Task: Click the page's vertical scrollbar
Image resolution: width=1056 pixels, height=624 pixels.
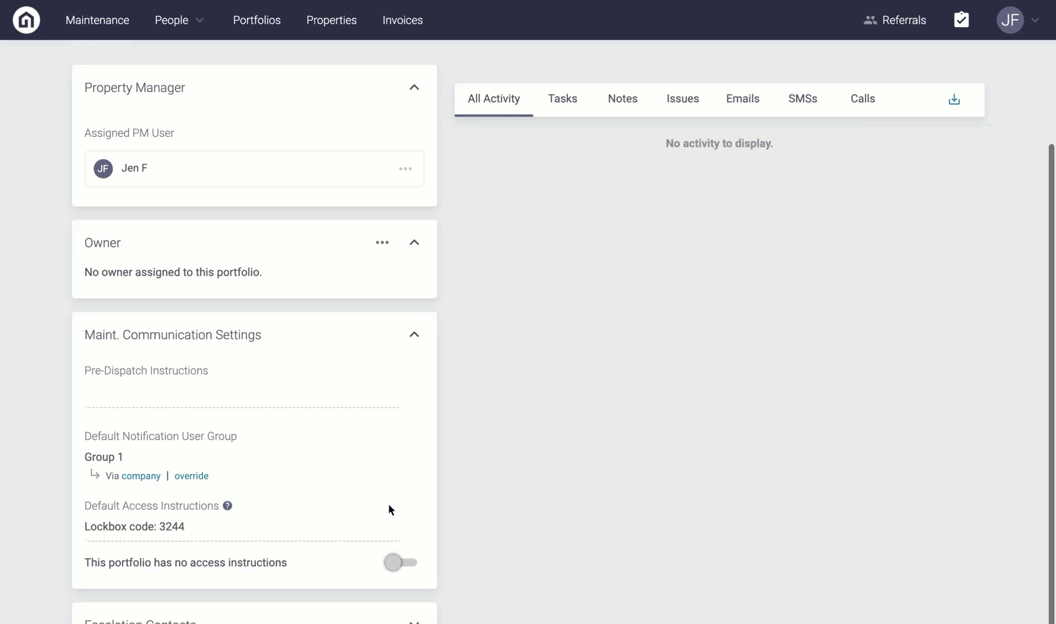Action: point(1051,380)
